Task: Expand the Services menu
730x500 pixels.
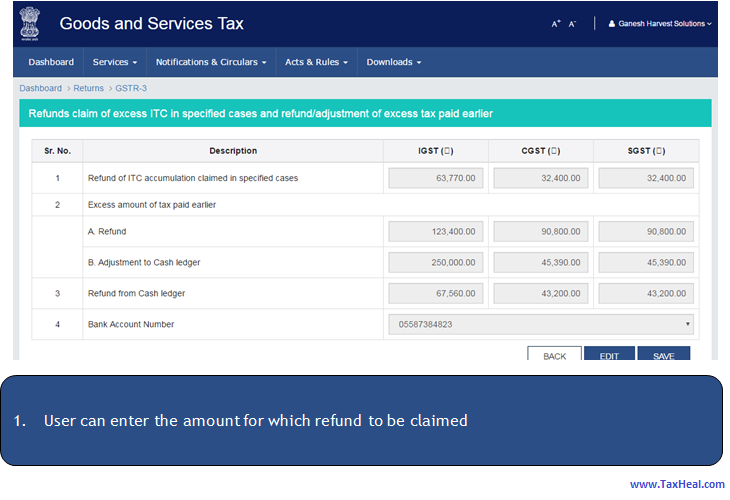Action: [x=115, y=62]
